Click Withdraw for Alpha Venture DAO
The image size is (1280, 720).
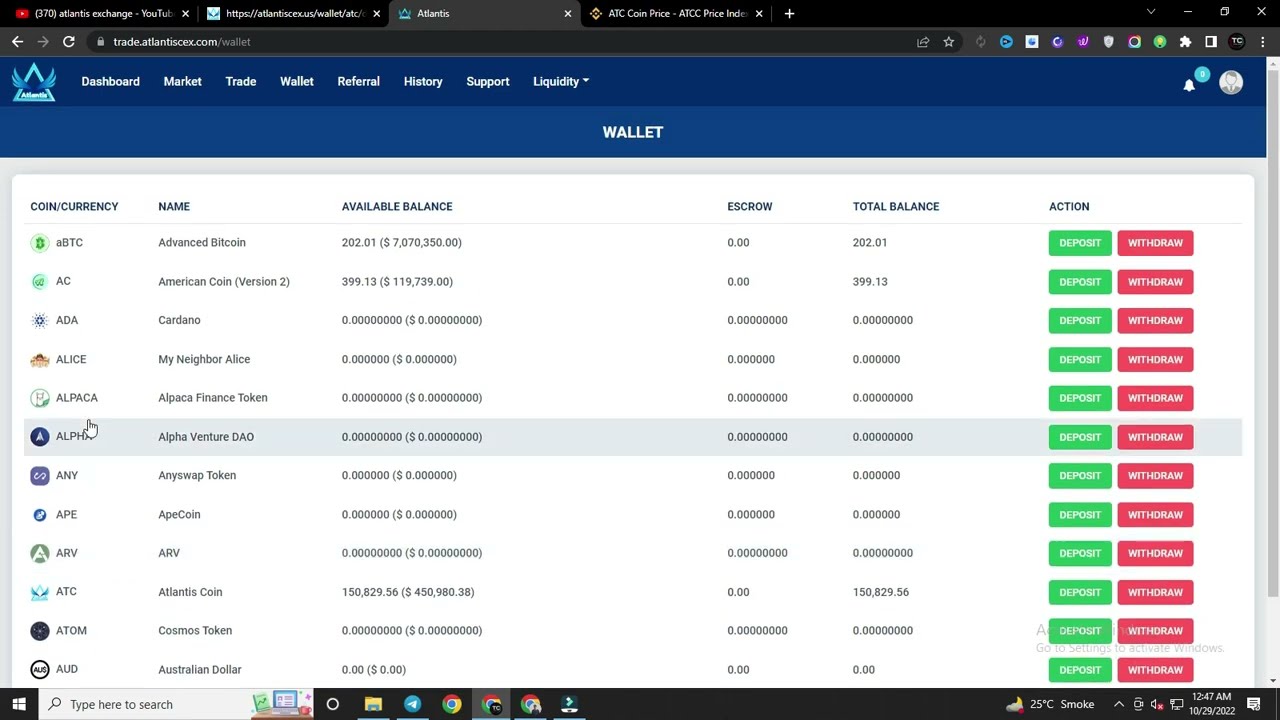(x=1155, y=437)
